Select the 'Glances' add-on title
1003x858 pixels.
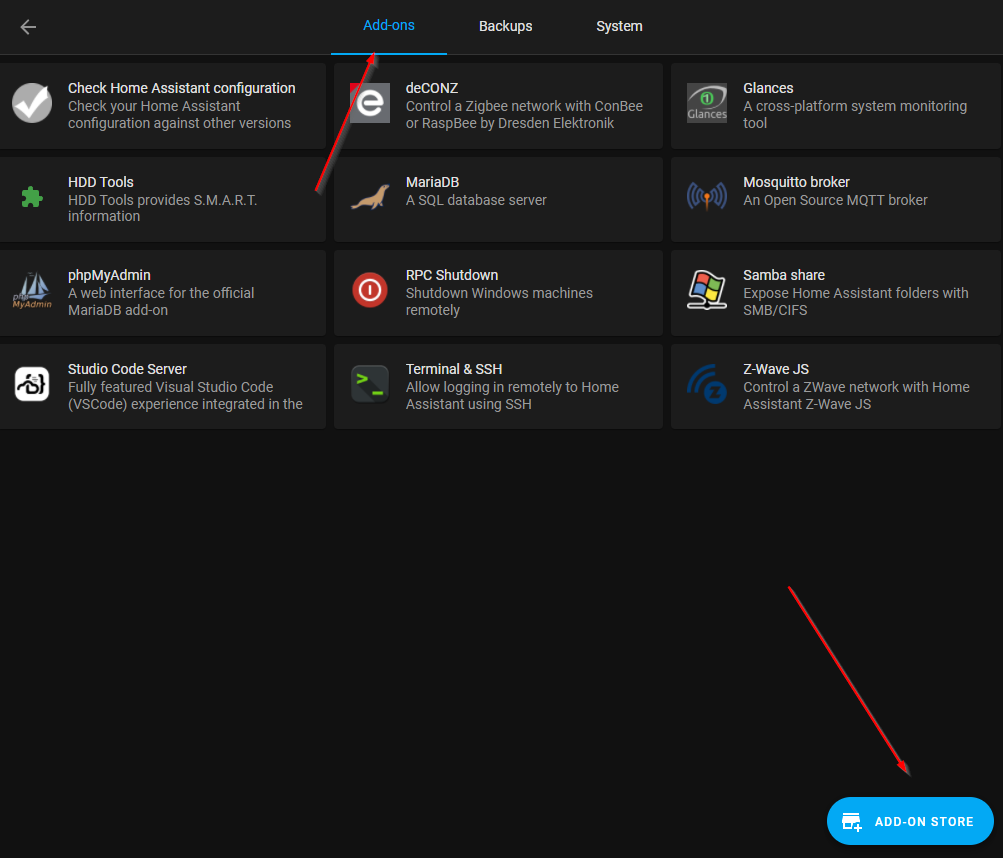pos(768,88)
